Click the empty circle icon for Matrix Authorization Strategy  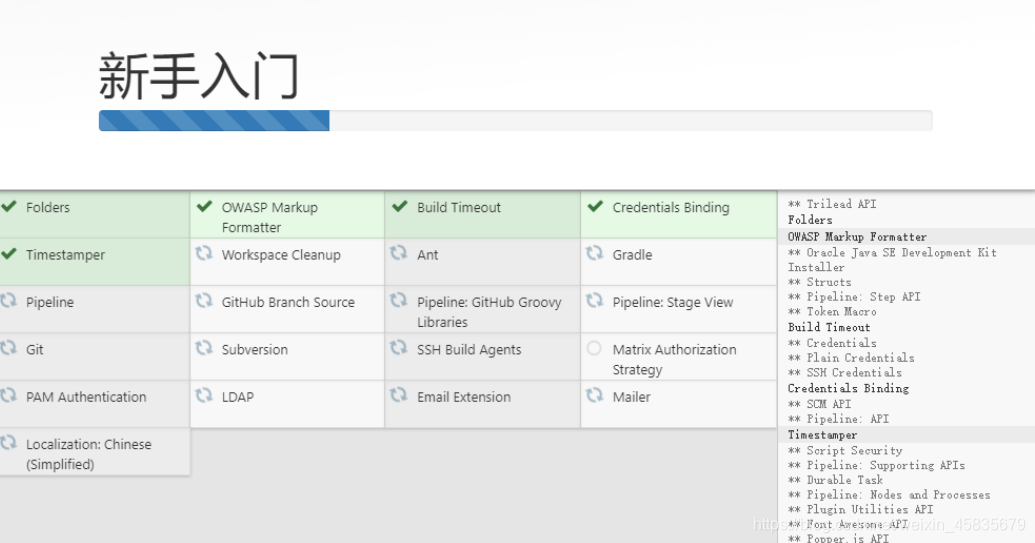coord(594,348)
